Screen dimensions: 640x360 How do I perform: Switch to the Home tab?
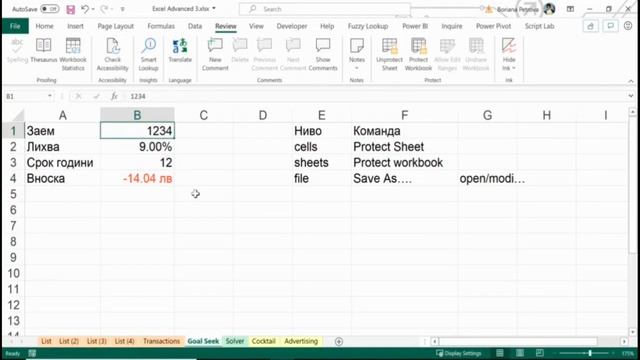click(44, 26)
